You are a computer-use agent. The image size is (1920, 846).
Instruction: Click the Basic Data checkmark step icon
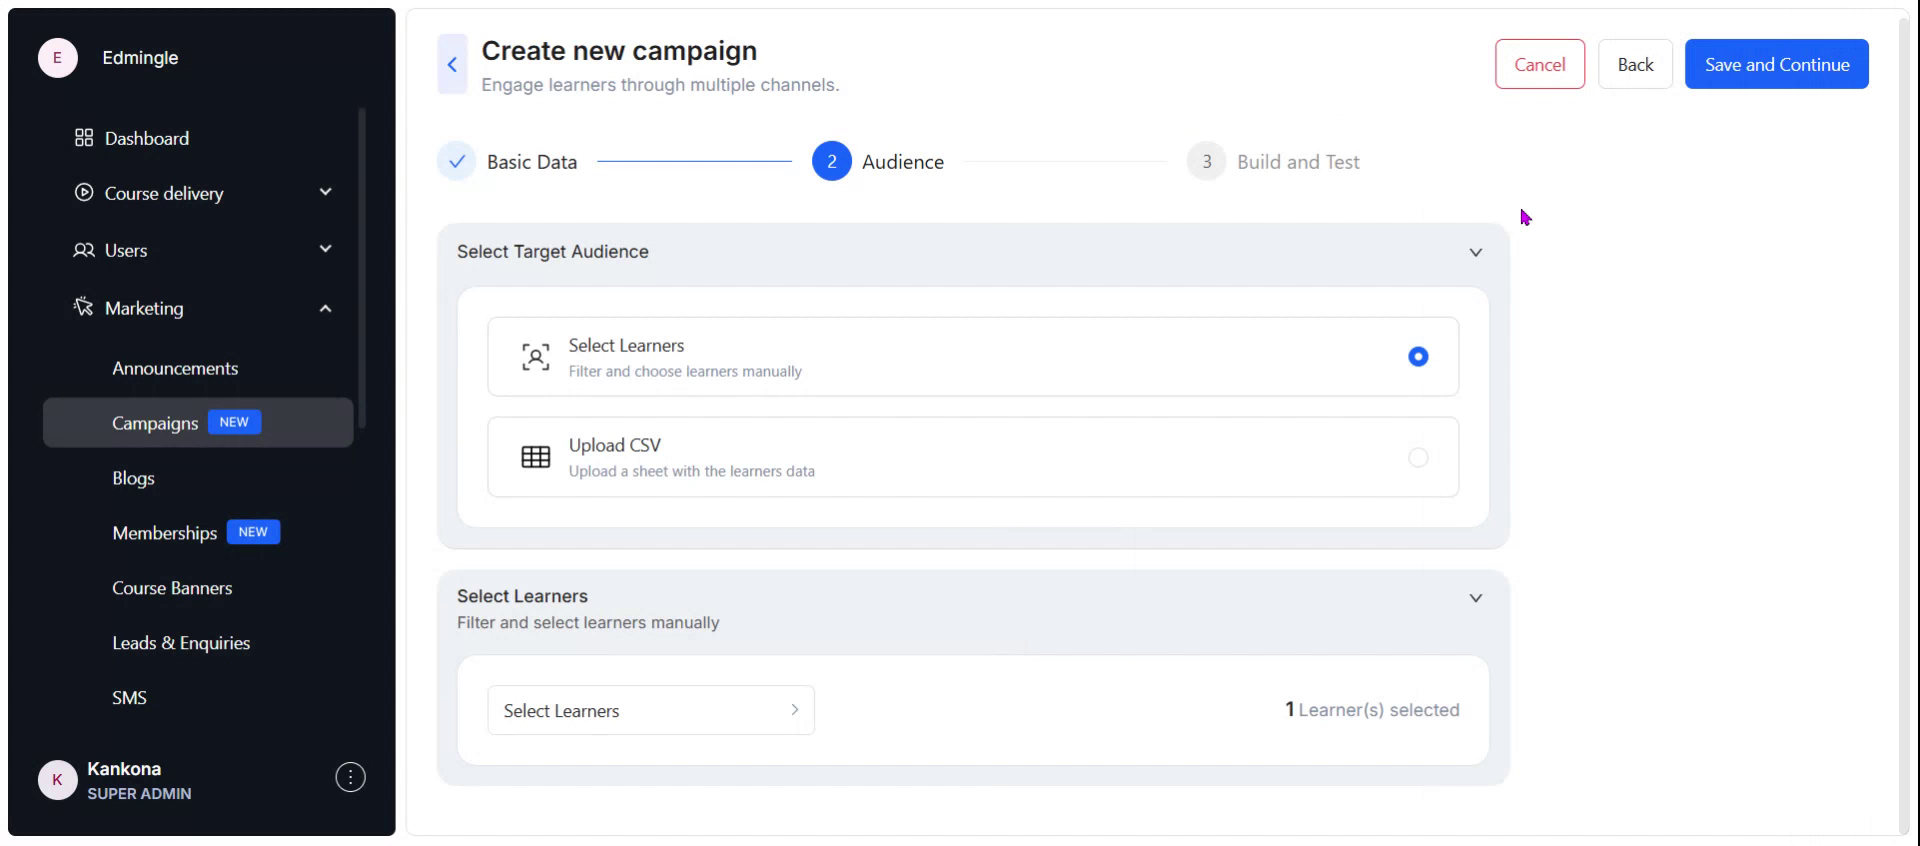click(x=457, y=161)
